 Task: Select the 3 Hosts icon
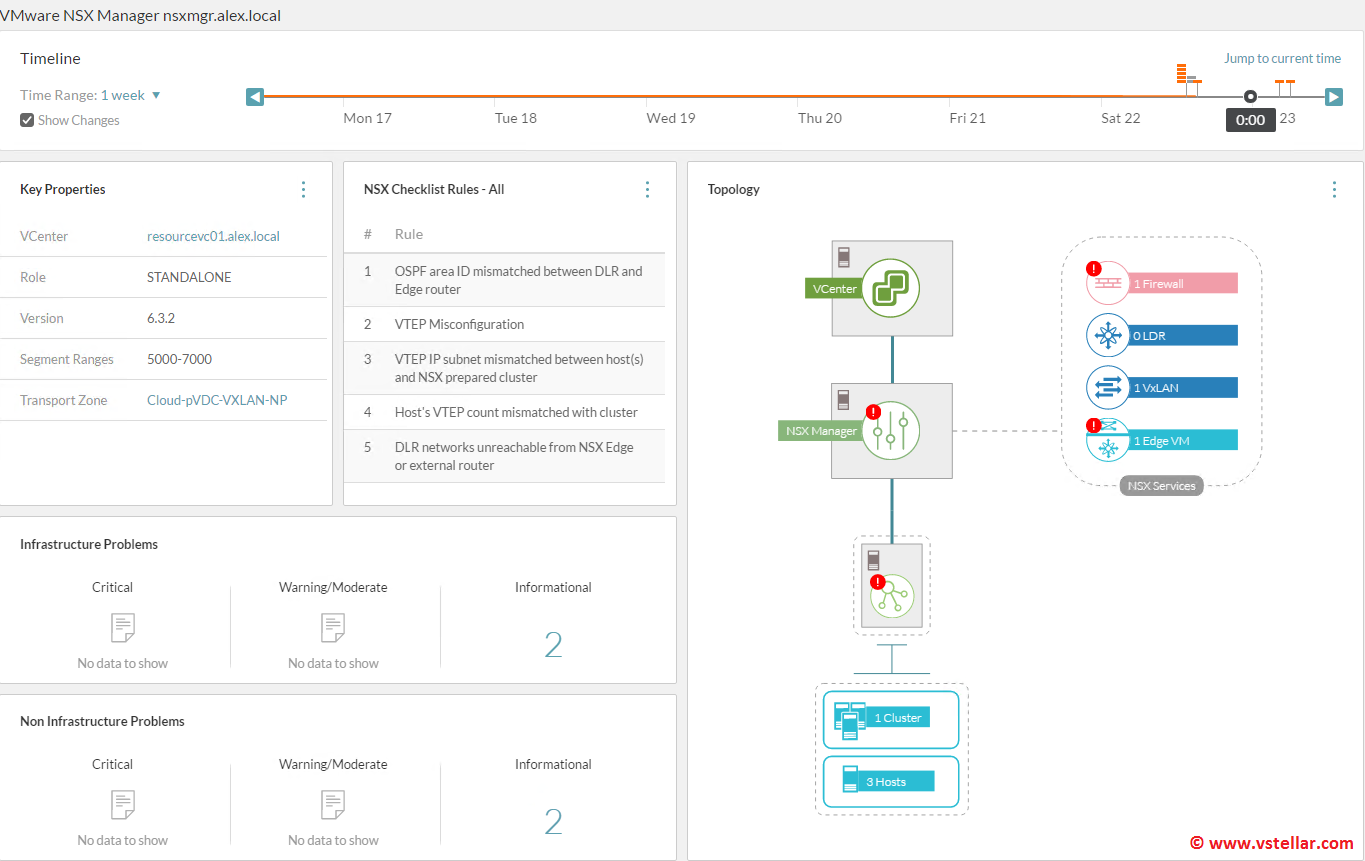pyautogui.click(x=850, y=782)
